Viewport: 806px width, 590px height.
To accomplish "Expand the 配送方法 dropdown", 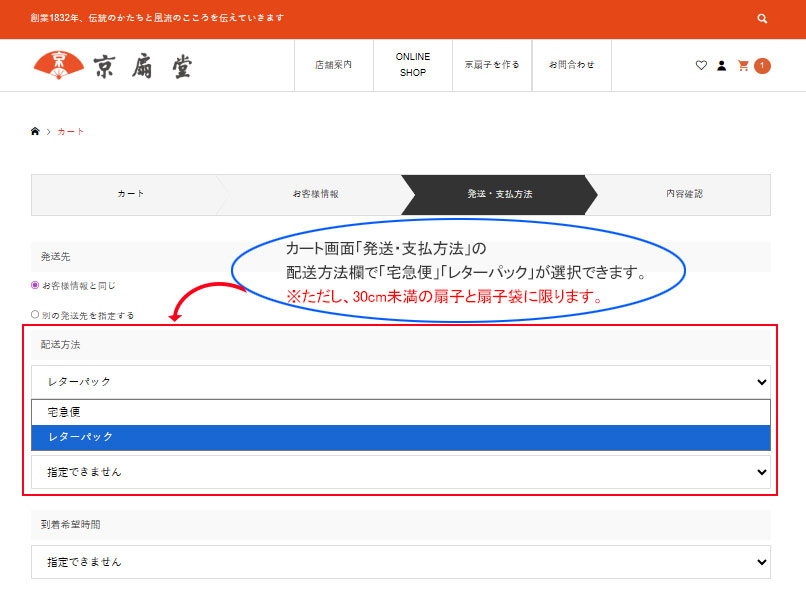I will click(x=400, y=382).
